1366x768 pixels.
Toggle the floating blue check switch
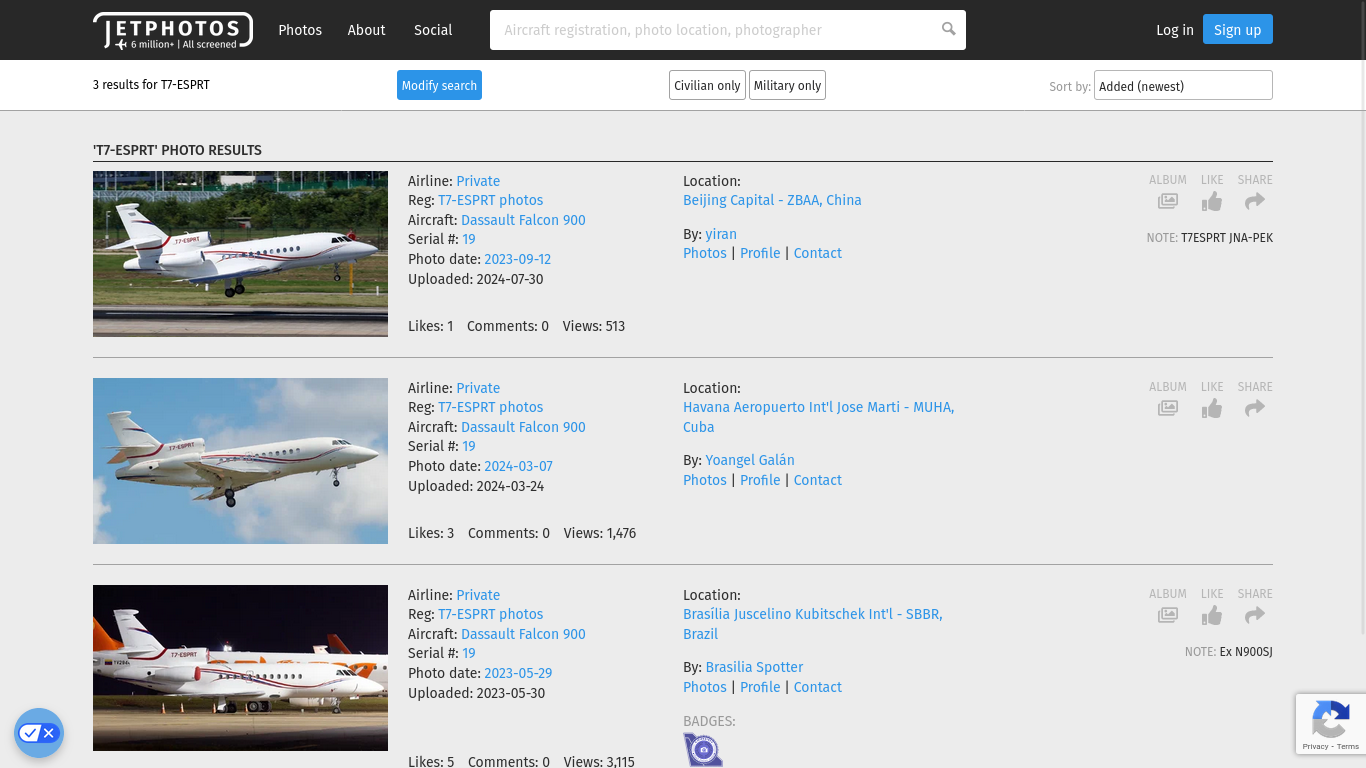[39, 733]
